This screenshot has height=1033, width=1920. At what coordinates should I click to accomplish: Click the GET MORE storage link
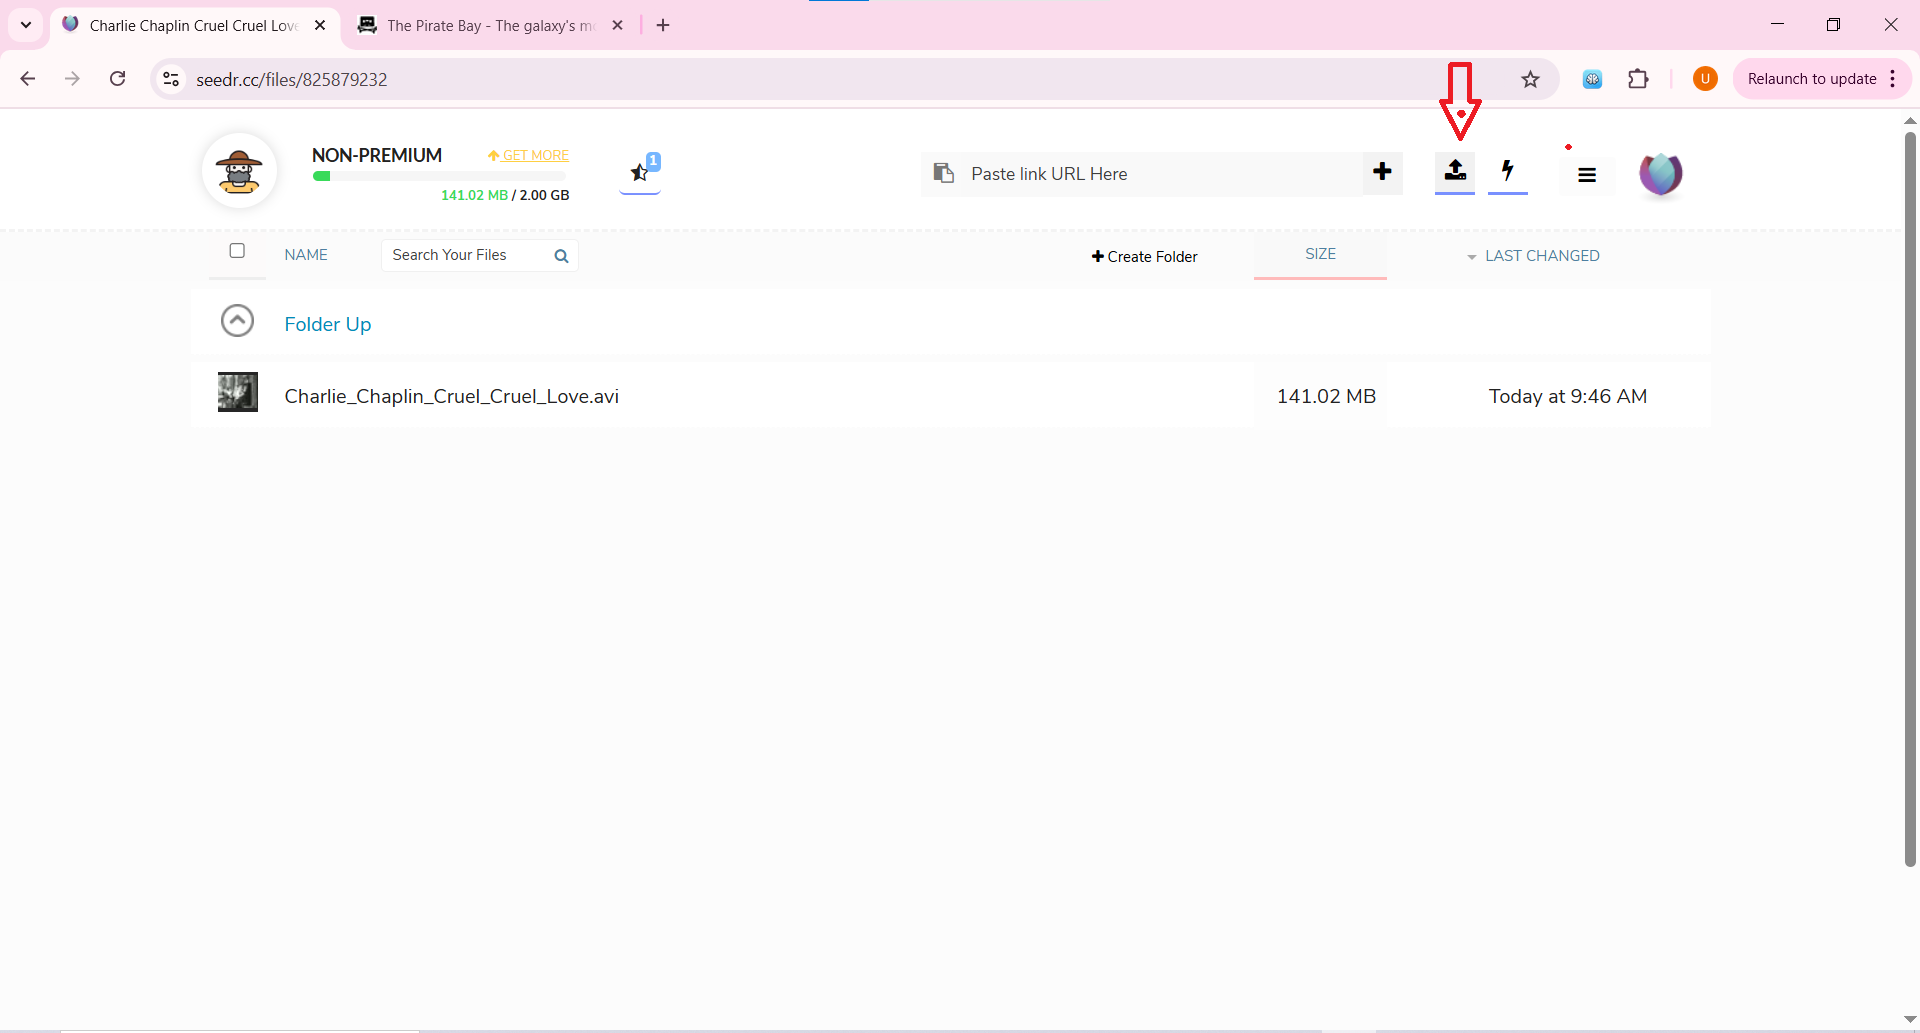tap(528, 155)
